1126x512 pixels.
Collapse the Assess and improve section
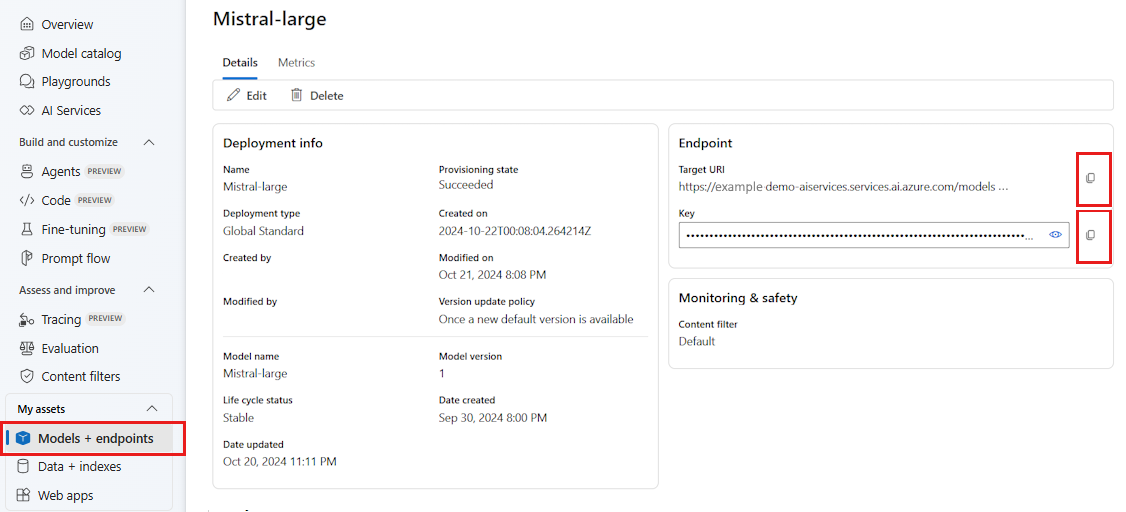(149, 290)
